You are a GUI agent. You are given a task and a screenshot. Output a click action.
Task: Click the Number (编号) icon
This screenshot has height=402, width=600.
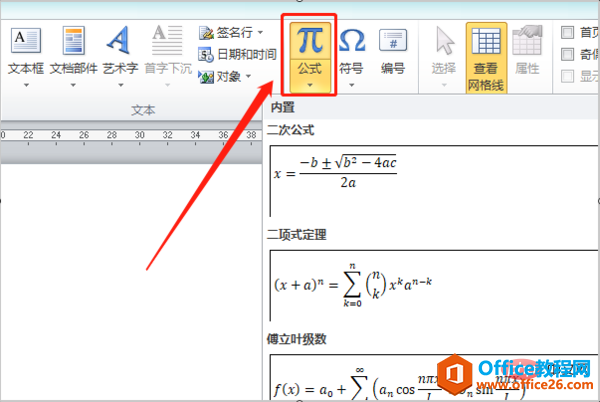click(x=393, y=41)
